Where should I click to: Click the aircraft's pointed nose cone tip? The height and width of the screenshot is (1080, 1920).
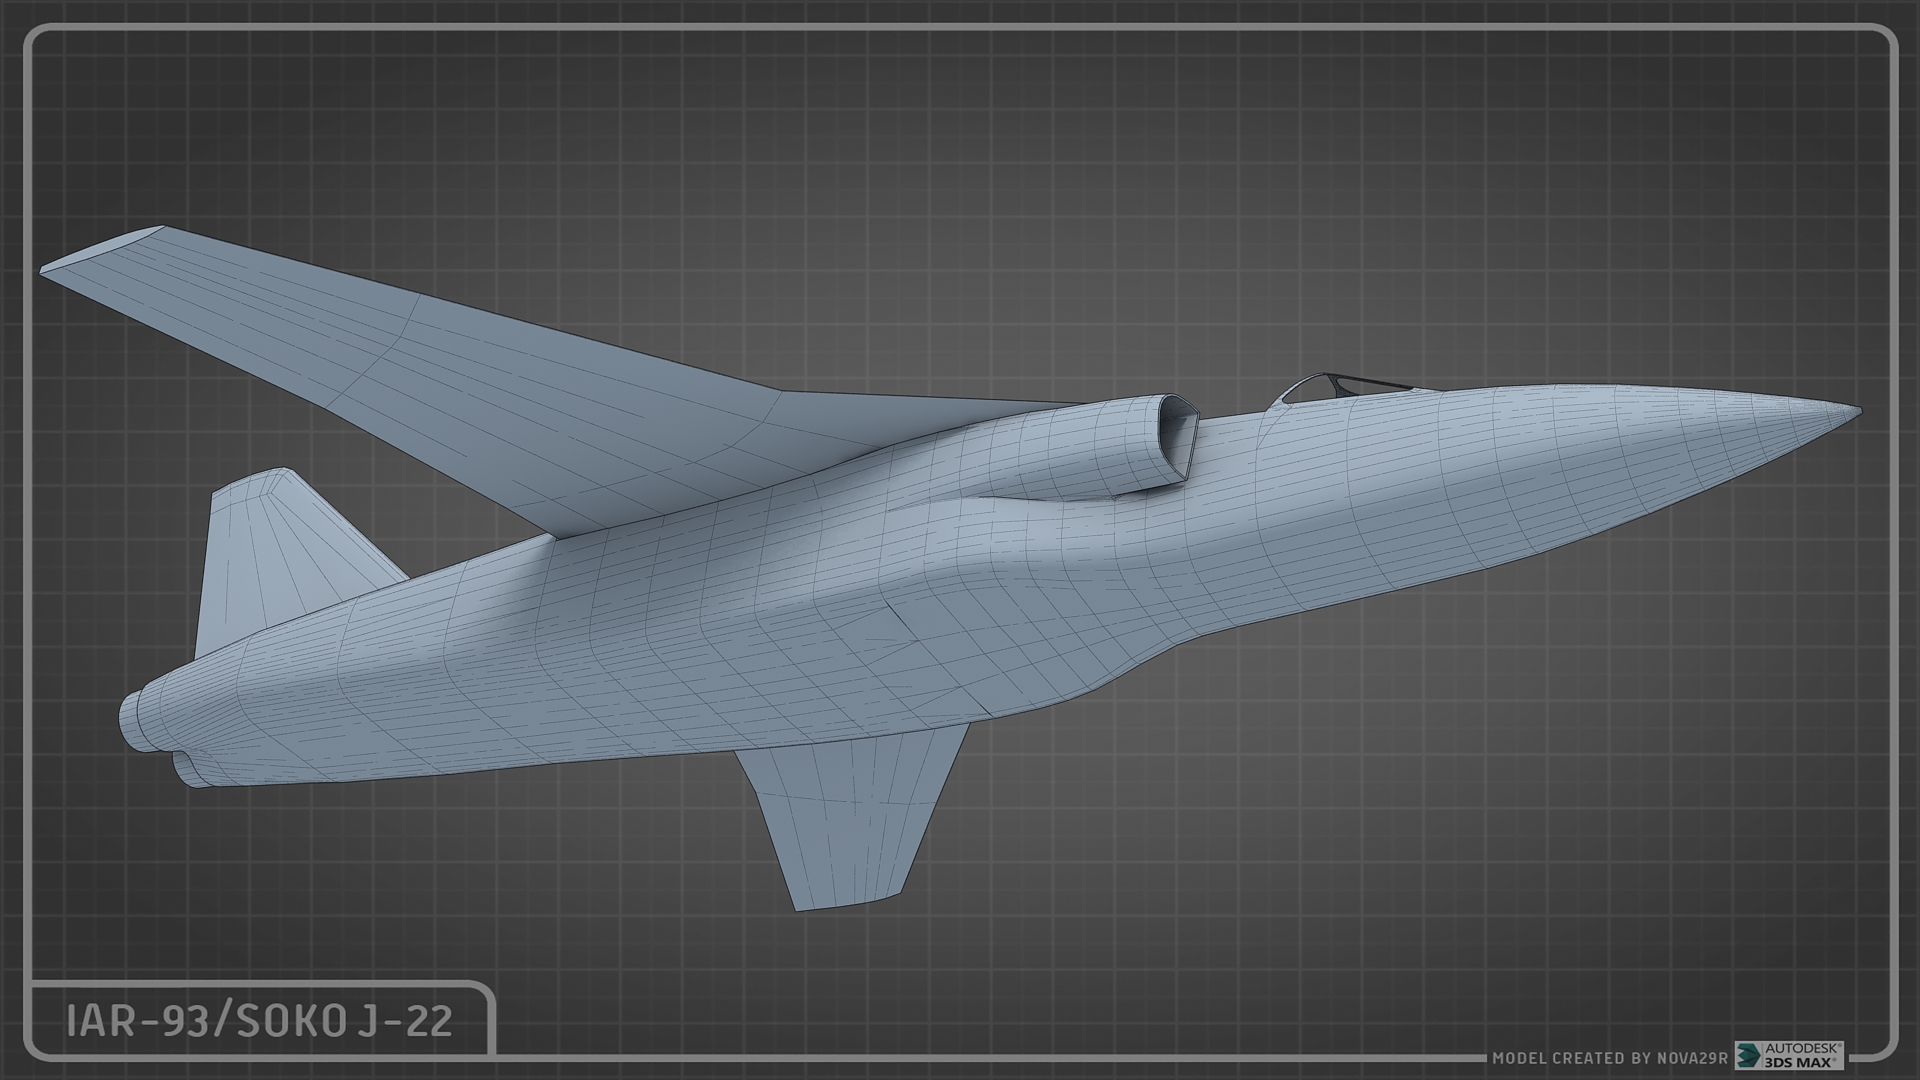1855,410
